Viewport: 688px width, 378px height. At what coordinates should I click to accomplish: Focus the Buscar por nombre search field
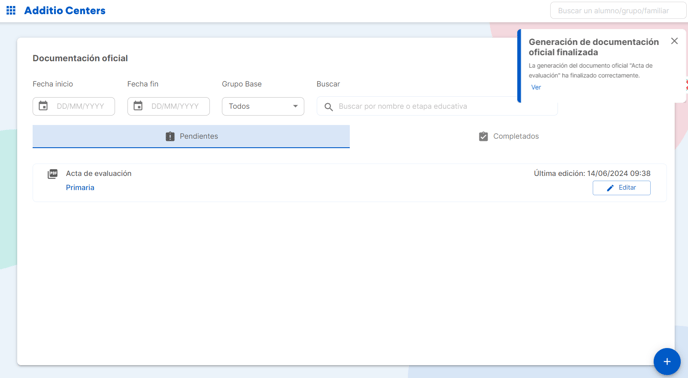point(437,106)
